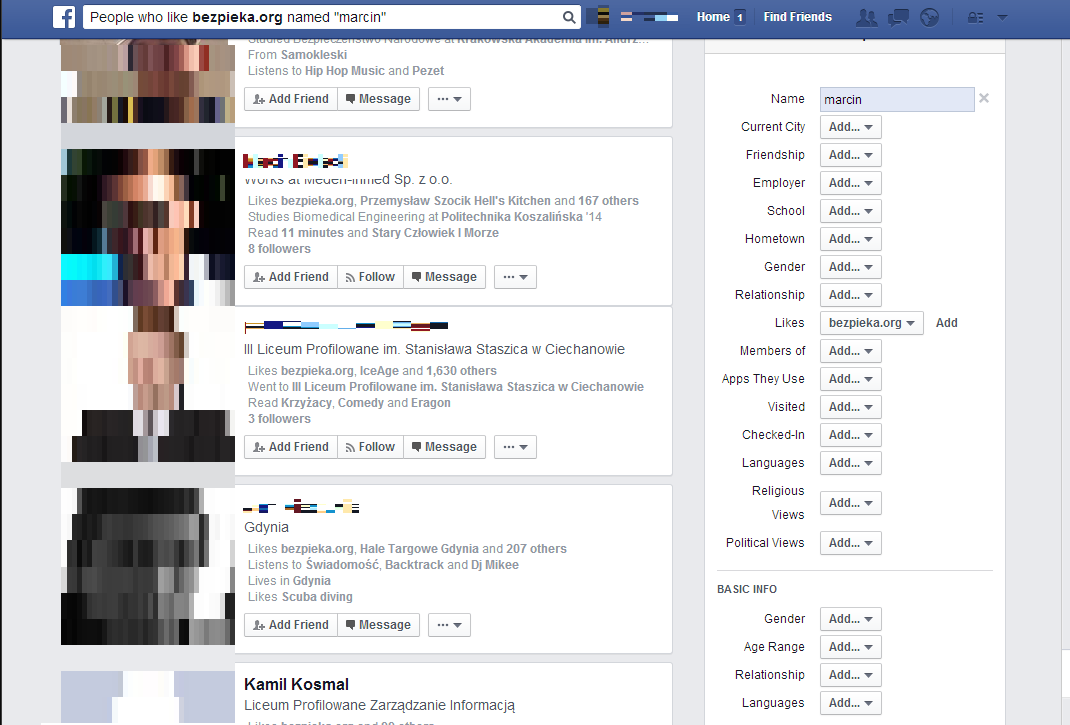
Task: Add Friend for the Biomedical Engineering student
Action: click(291, 277)
